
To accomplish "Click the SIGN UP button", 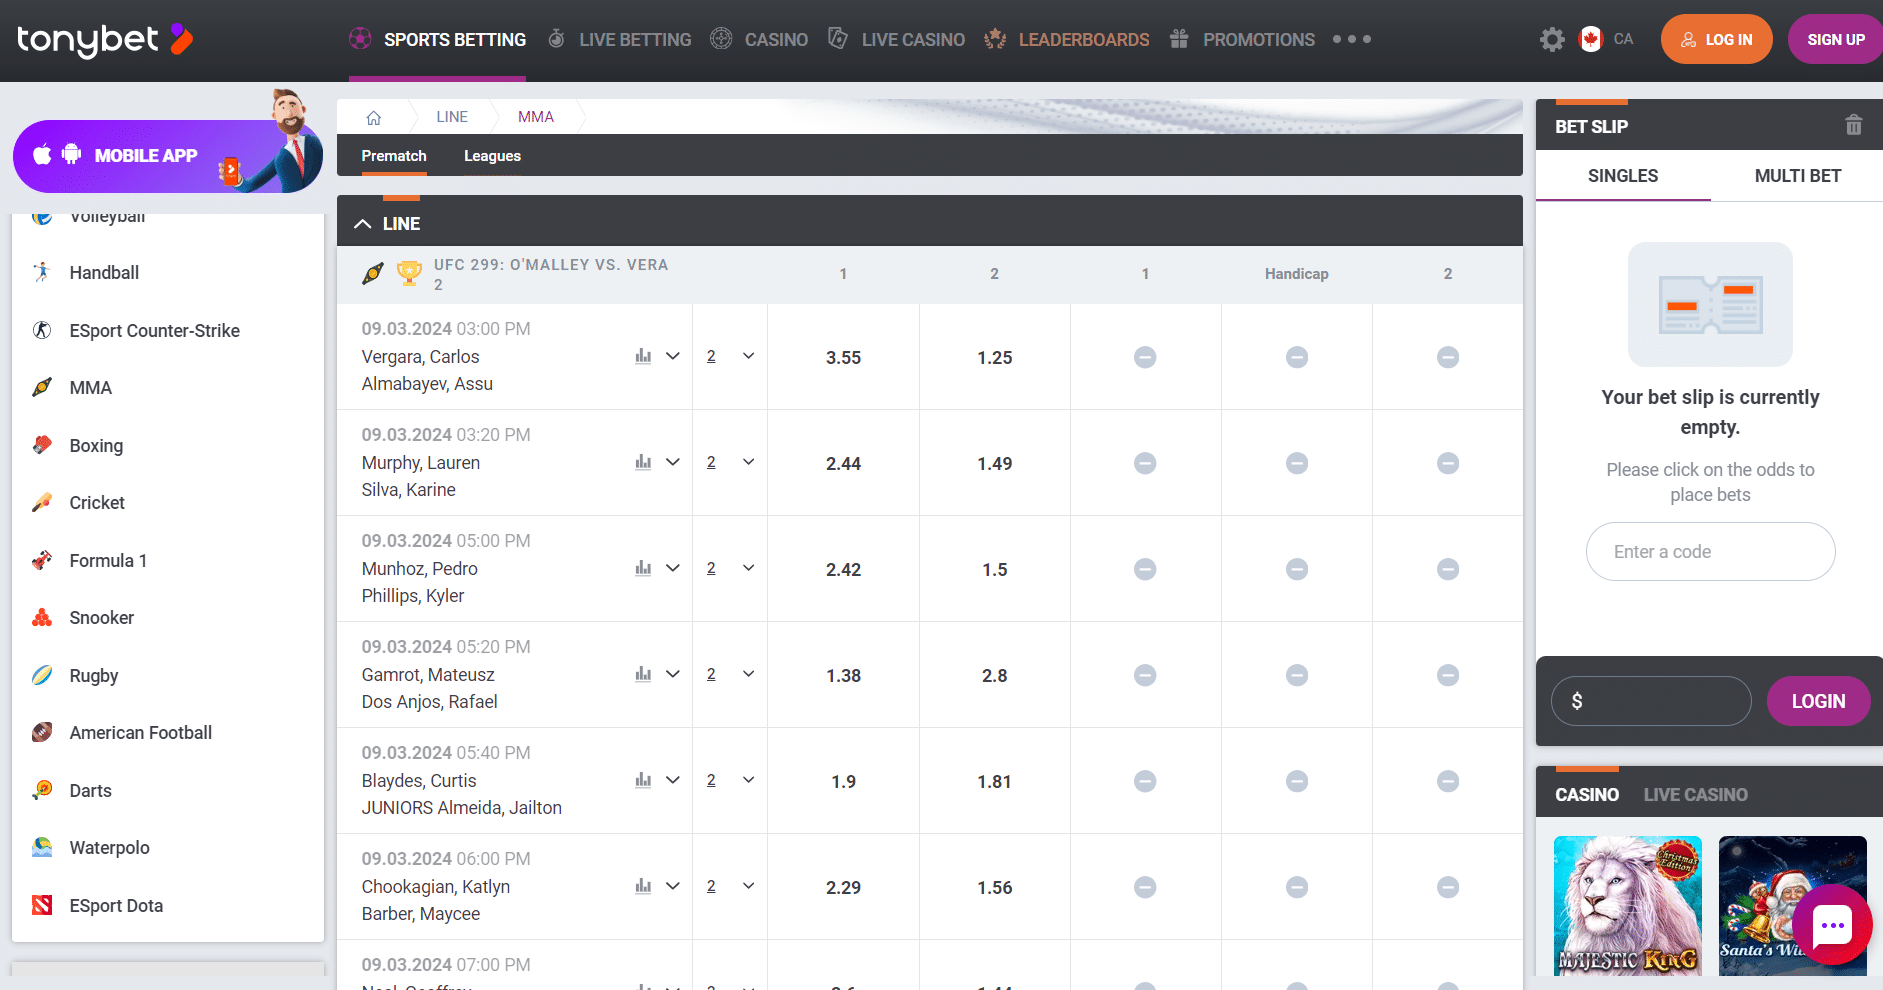I will (1836, 39).
